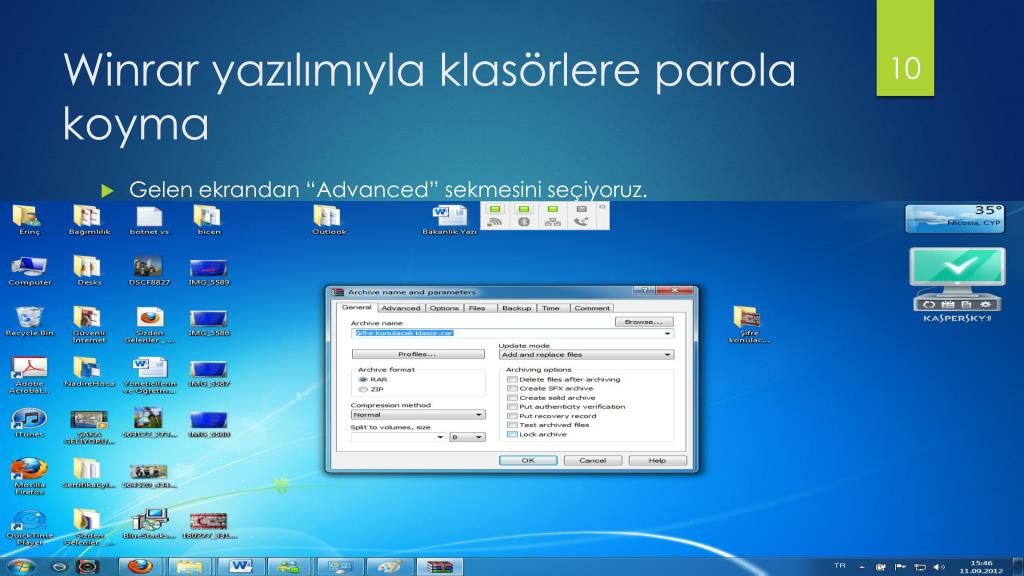Open the Update mode dropdown
The height and width of the screenshot is (576, 1024).
click(586, 355)
